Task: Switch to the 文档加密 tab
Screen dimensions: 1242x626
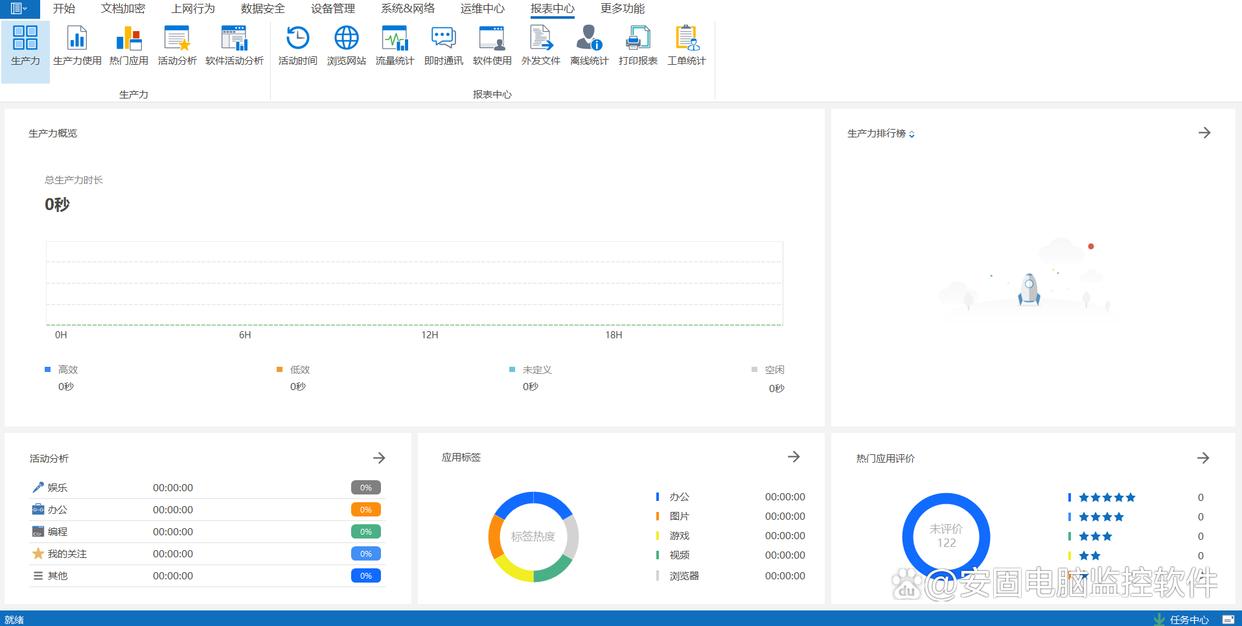Action: [123, 8]
